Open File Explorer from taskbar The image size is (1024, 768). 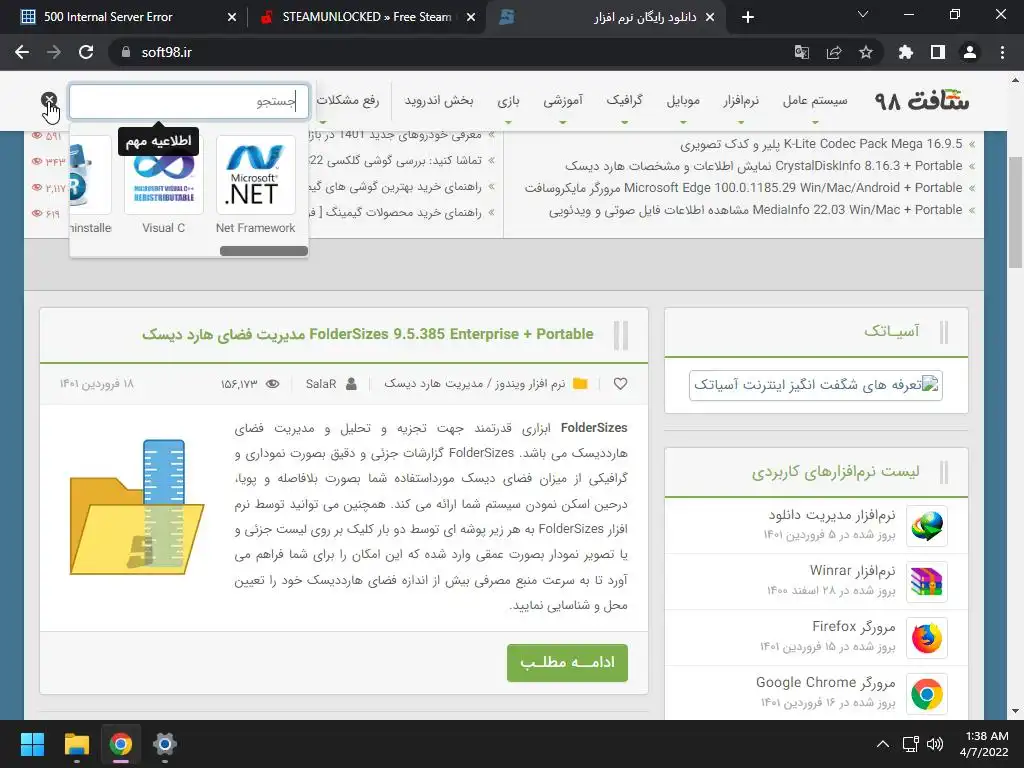click(x=76, y=744)
